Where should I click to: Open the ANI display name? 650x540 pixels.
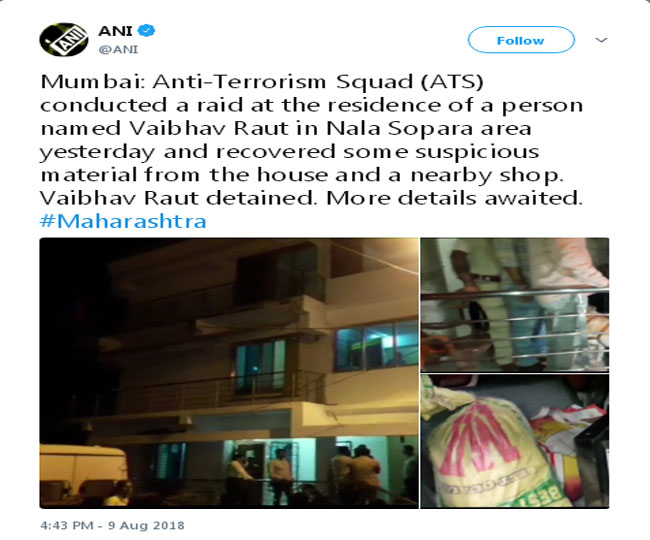pyautogui.click(x=115, y=31)
